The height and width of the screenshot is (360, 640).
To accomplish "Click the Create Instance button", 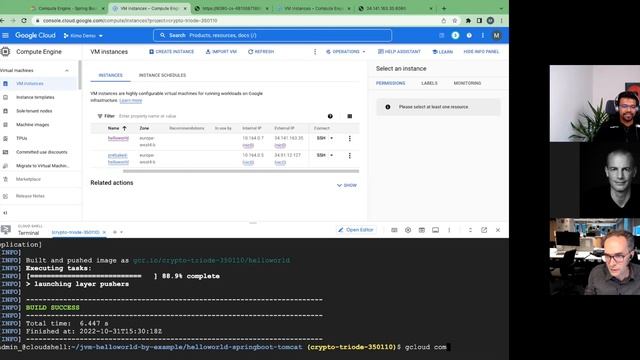I will click(x=171, y=52).
